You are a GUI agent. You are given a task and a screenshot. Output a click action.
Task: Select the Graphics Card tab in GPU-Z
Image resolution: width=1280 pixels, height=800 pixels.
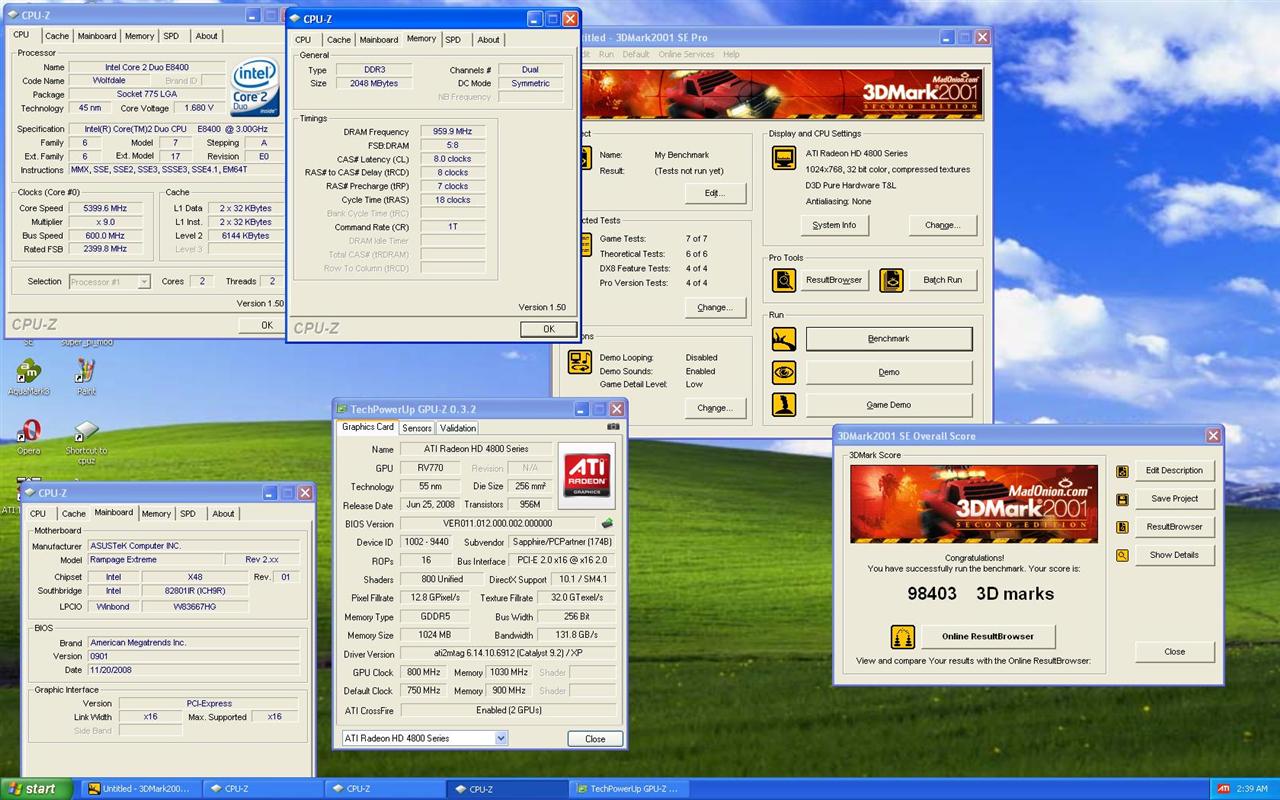tap(368, 427)
